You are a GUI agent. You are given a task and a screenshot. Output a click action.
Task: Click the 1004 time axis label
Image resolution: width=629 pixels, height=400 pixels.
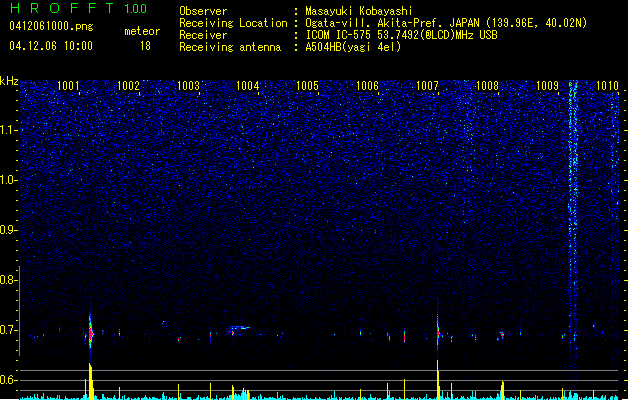(248, 85)
